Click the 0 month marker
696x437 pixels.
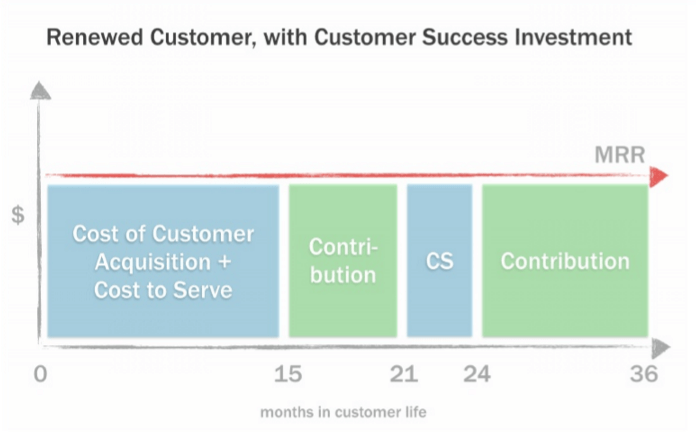point(40,374)
